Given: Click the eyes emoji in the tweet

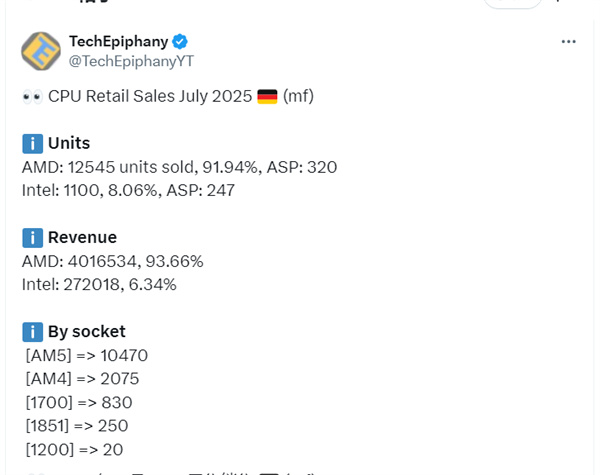Looking at the screenshot, I should 31,96.
